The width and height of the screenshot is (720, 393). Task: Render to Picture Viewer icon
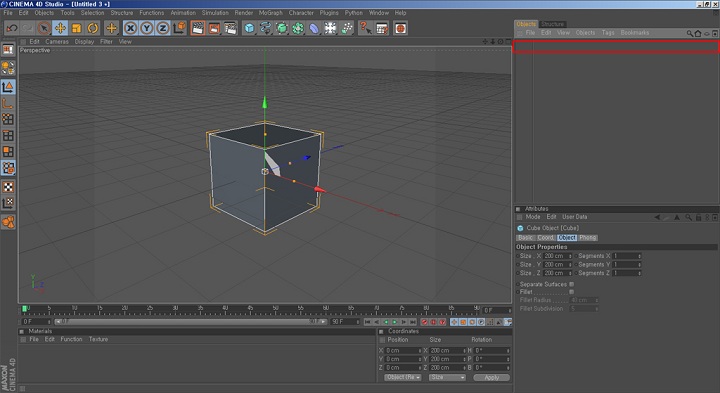pyautogui.click(x=214, y=28)
